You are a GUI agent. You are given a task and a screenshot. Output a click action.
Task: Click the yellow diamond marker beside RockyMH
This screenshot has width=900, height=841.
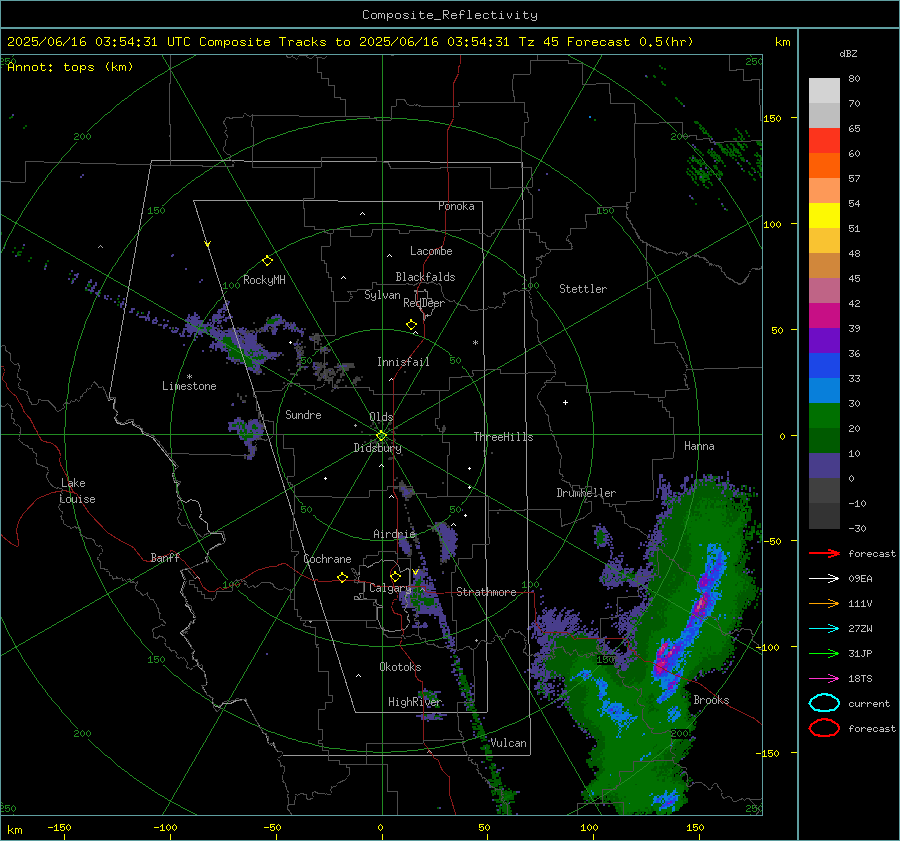[x=267, y=261]
